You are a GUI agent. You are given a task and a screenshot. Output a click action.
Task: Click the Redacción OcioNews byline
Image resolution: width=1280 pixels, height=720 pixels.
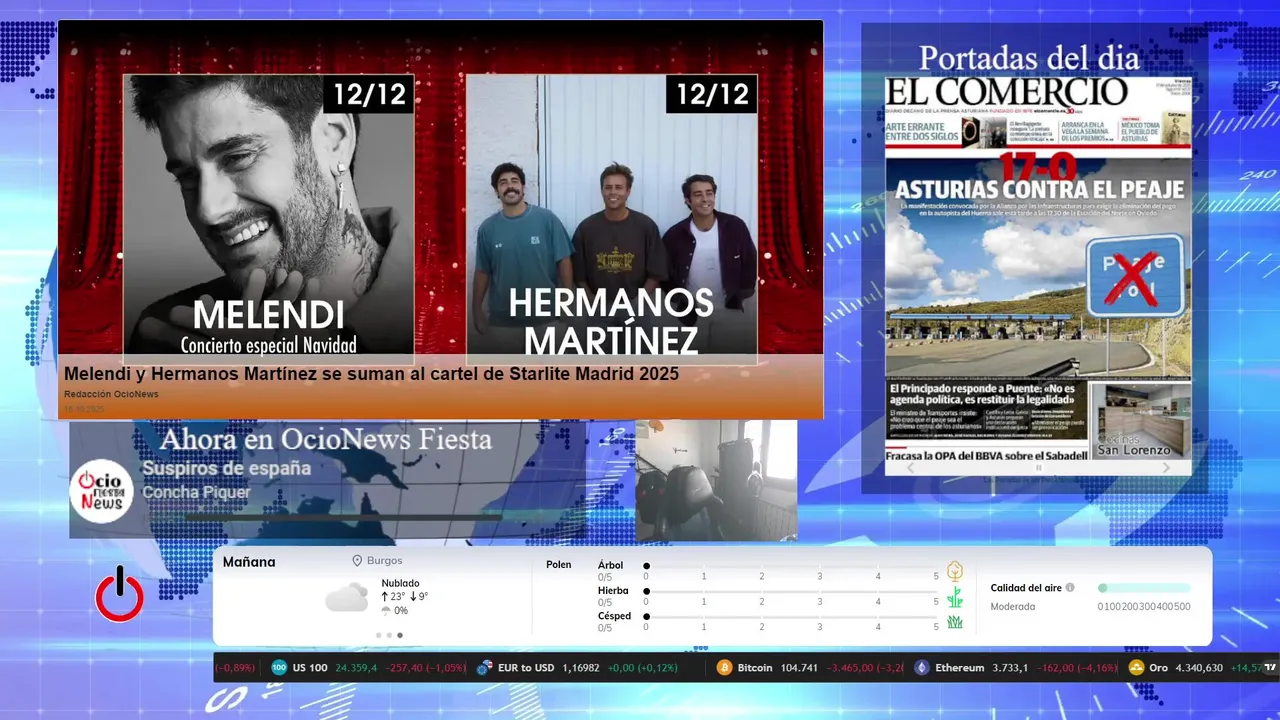(111, 394)
